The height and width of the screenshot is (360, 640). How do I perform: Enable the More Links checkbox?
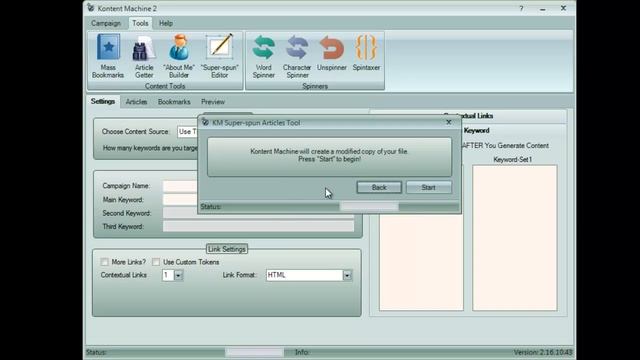(104, 262)
